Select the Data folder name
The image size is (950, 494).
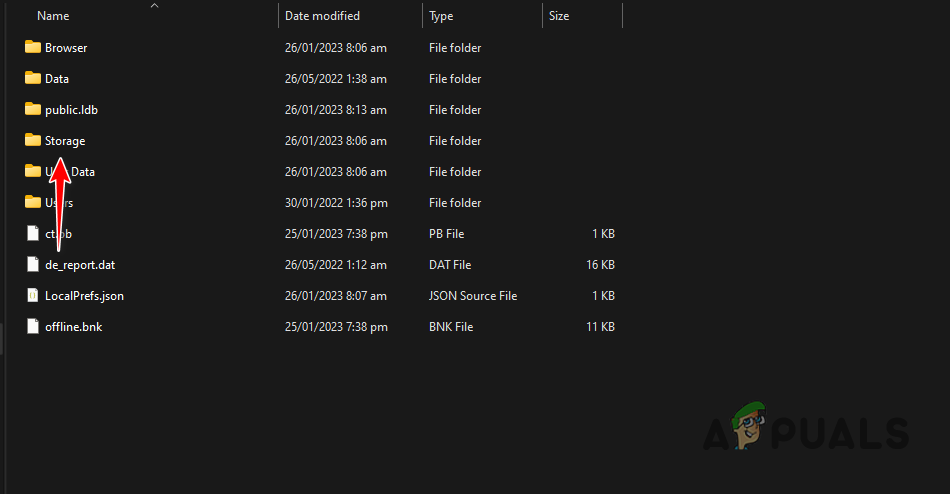pos(57,79)
